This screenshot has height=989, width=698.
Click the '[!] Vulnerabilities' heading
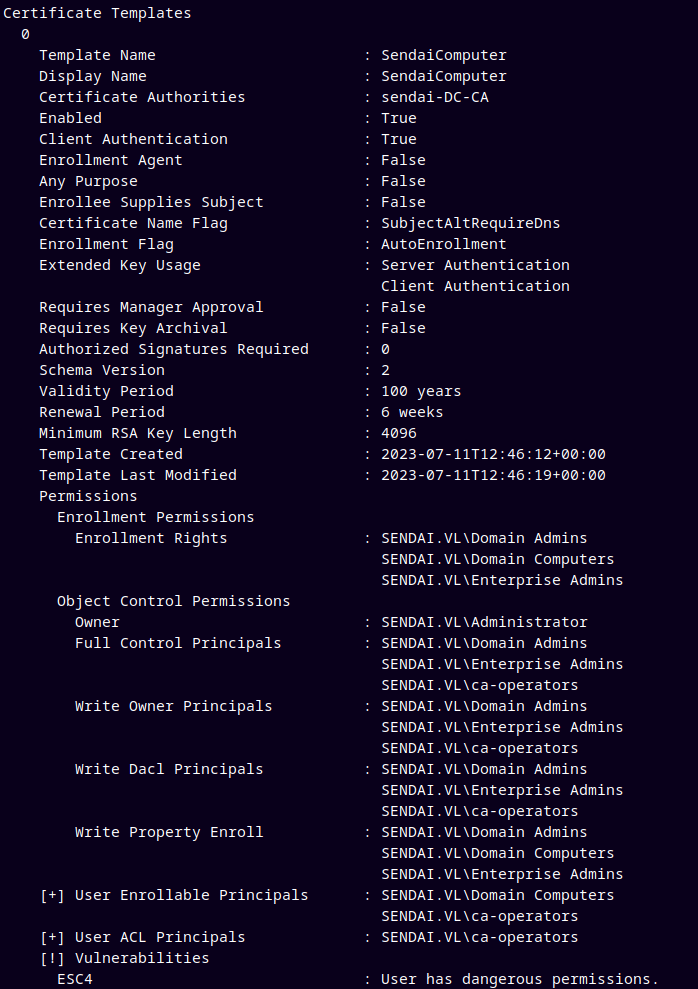(124, 958)
